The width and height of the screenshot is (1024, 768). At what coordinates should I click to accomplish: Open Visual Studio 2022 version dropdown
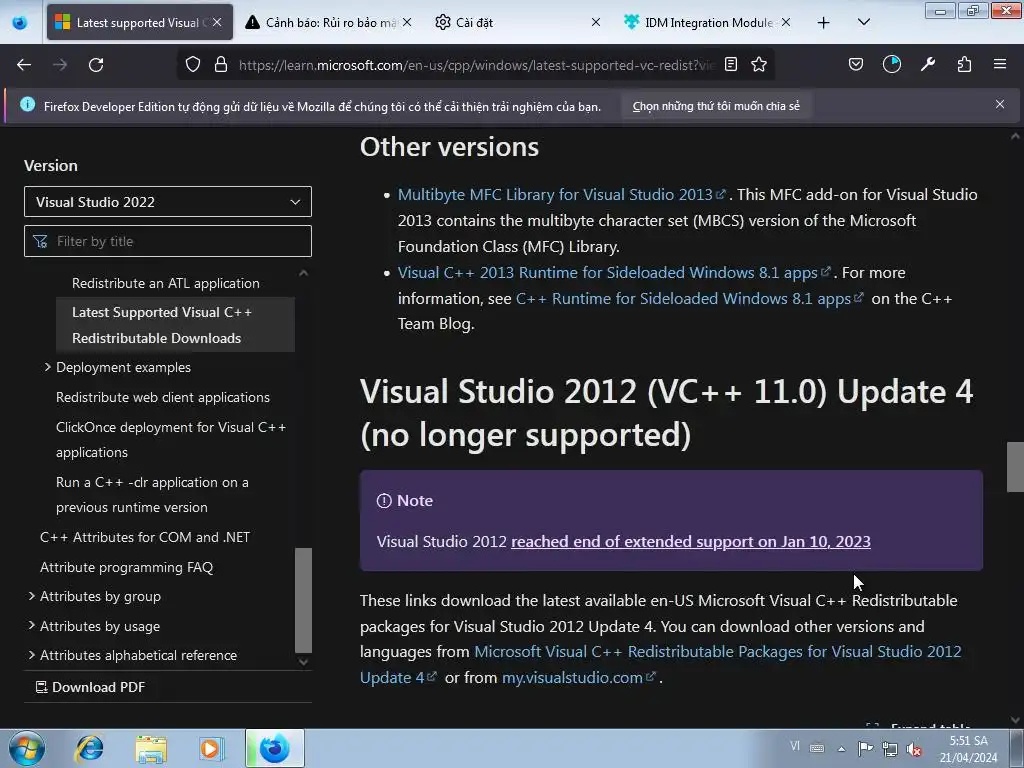tap(168, 202)
